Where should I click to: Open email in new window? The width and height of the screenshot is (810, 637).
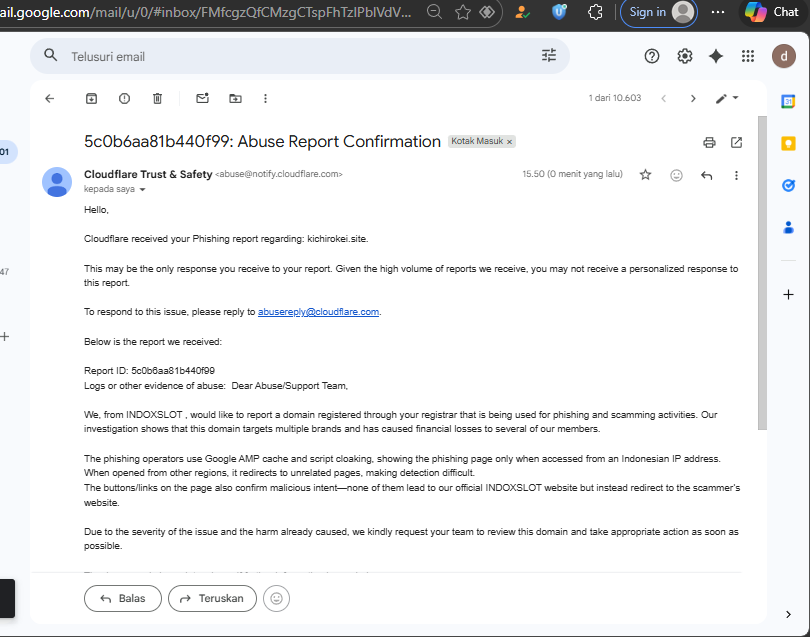[737, 143]
